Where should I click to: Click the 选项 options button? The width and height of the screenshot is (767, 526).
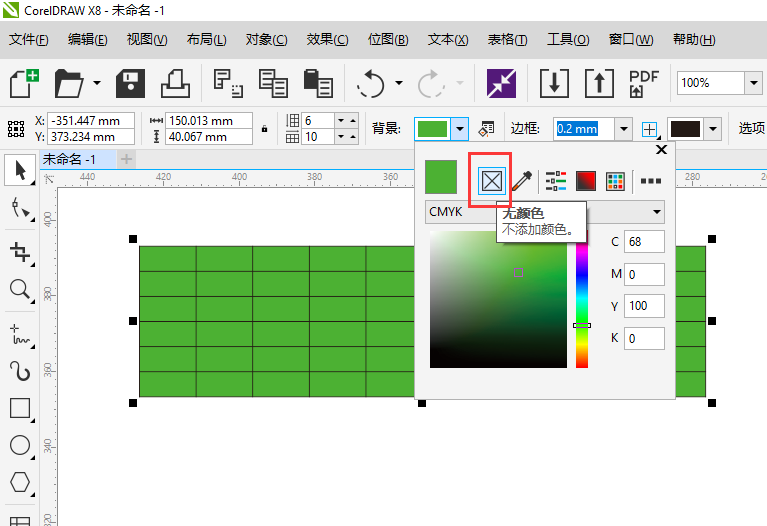tap(751, 129)
